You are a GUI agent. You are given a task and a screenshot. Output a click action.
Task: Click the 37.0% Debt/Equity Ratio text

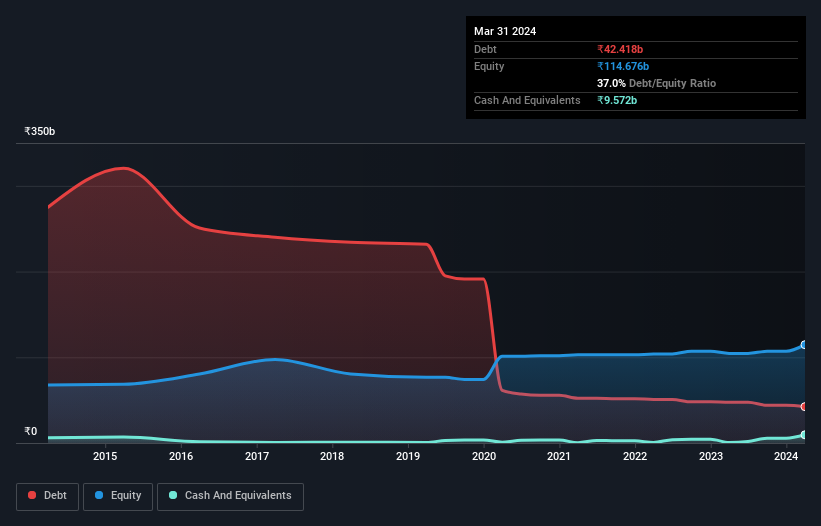[657, 83]
